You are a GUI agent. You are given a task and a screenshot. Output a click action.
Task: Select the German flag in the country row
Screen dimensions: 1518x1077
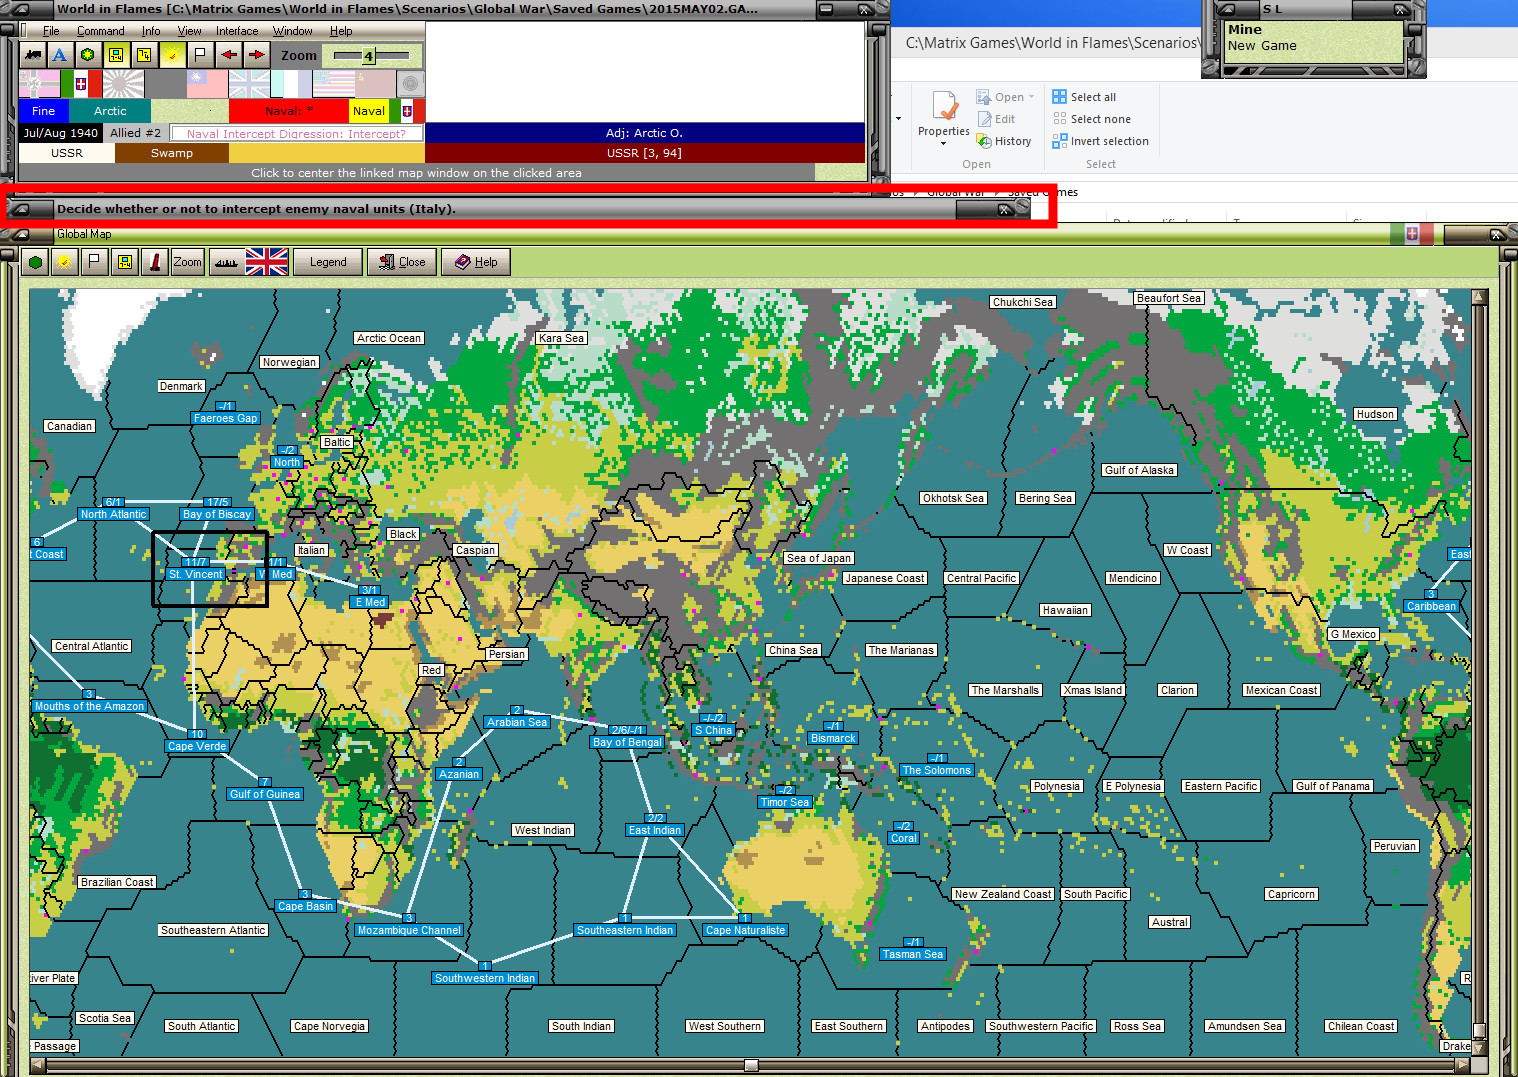click(x=39, y=84)
